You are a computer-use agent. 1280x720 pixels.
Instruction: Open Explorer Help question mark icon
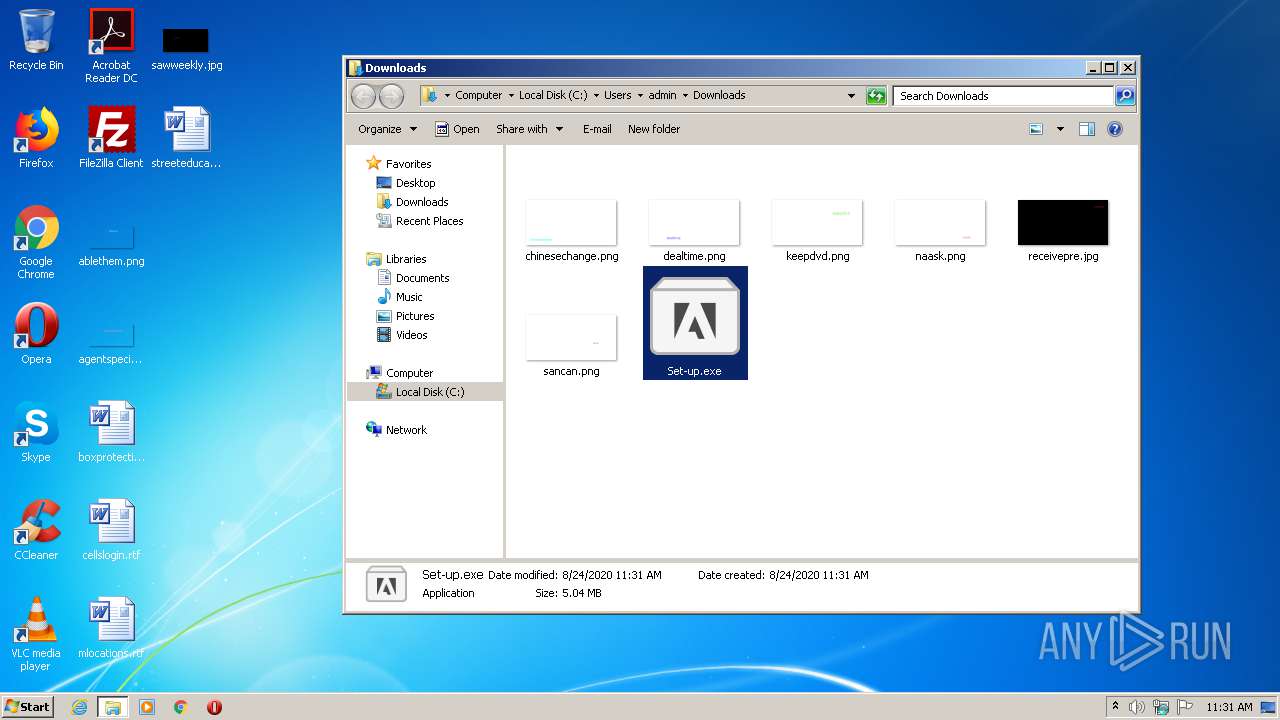(x=1115, y=129)
